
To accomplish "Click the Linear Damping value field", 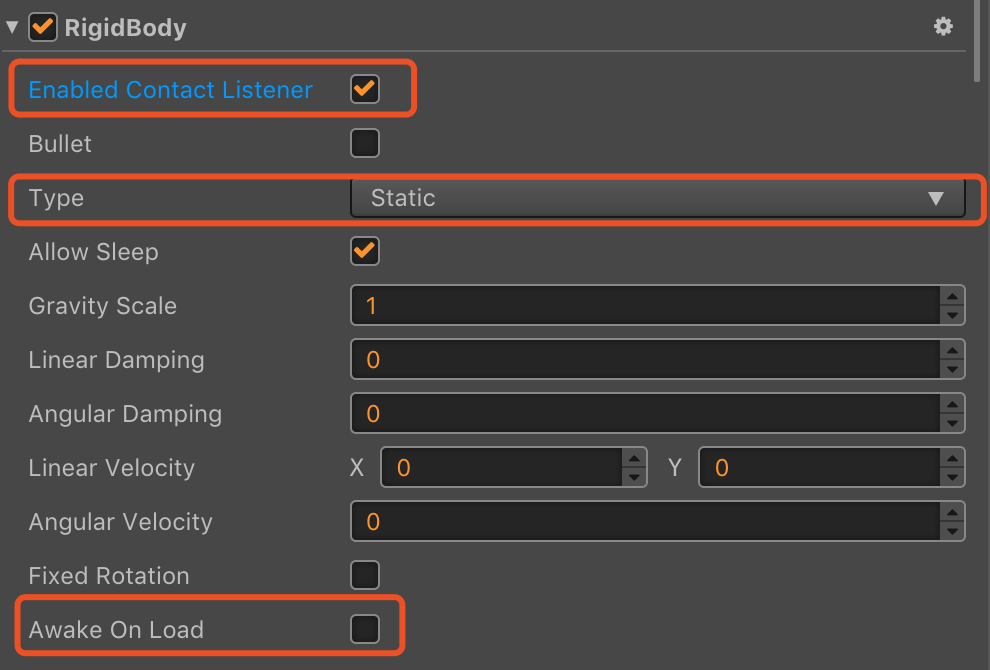I will (645, 359).
